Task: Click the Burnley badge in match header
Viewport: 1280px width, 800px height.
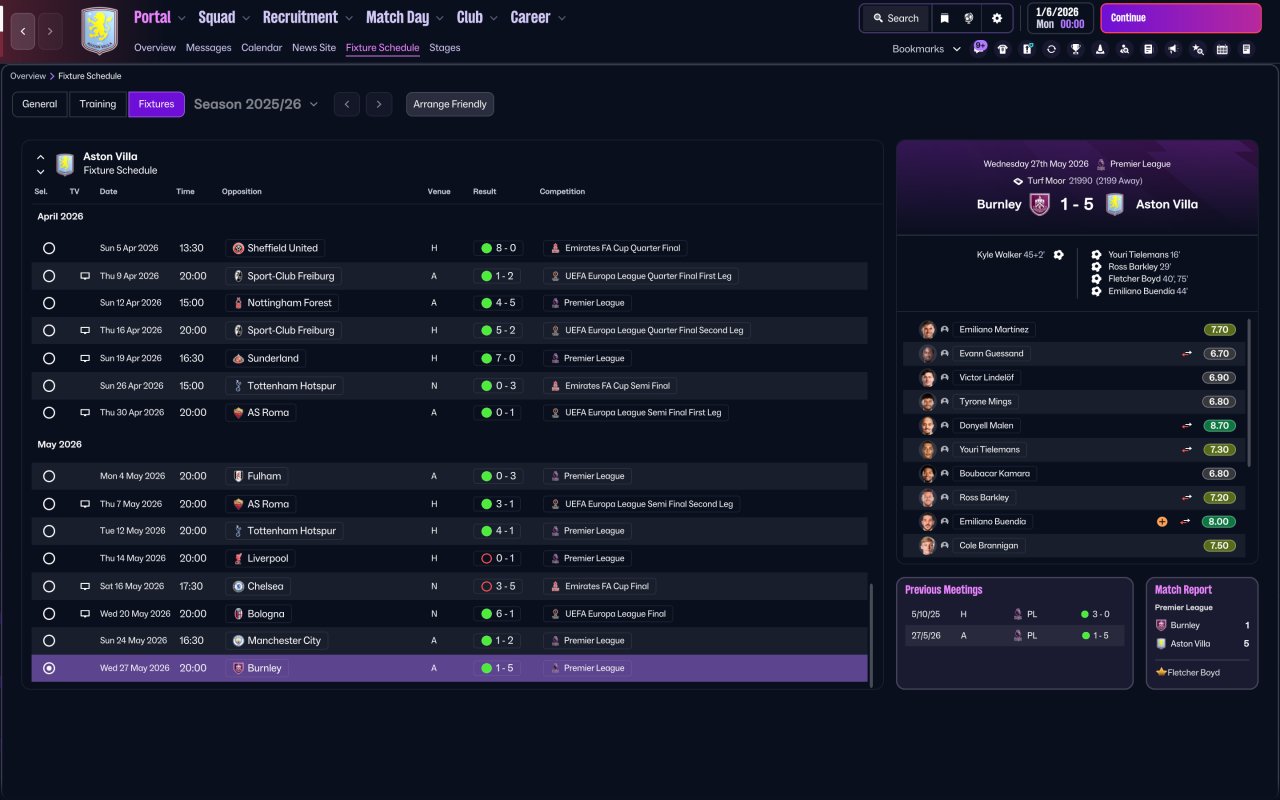Action: (x=1040, y=204)
